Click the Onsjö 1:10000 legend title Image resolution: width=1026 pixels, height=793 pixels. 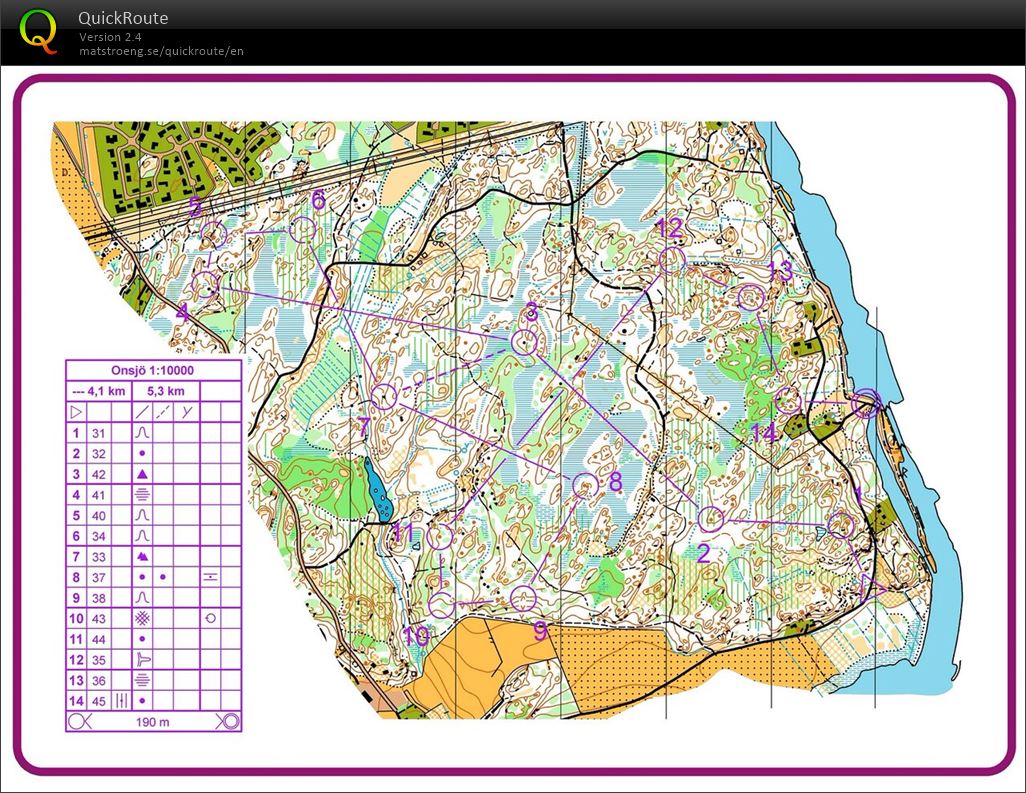tap(154, 370)
